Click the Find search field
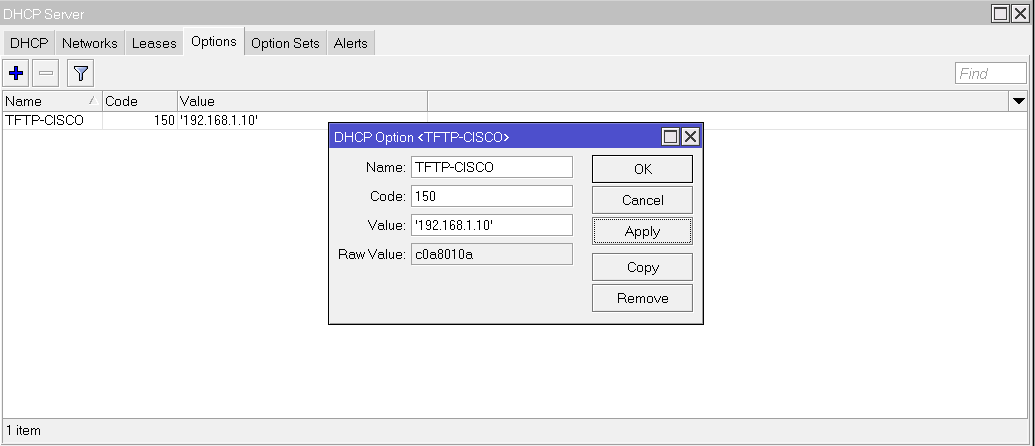Viewport: 1035px width, 446px height. [x=990, y=73]
